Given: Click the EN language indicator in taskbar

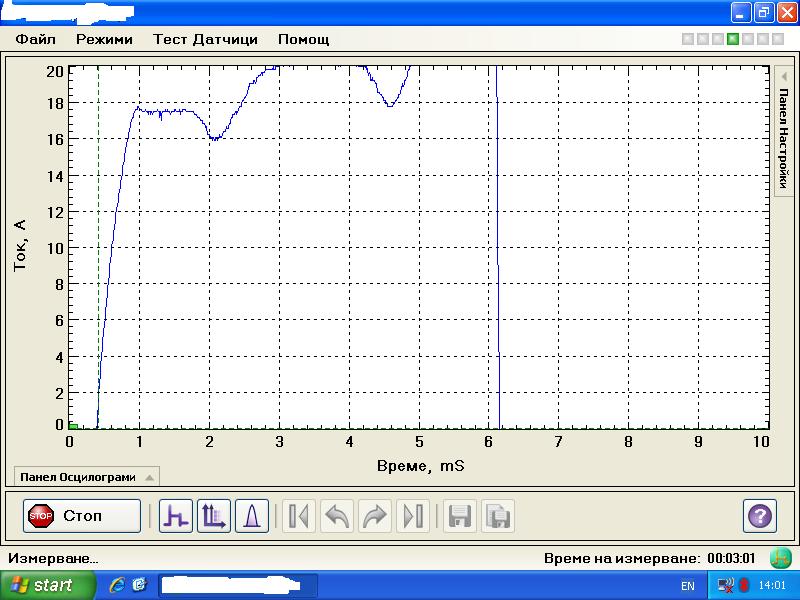Looking at the screenshot, I should click(x=688, y=585).
